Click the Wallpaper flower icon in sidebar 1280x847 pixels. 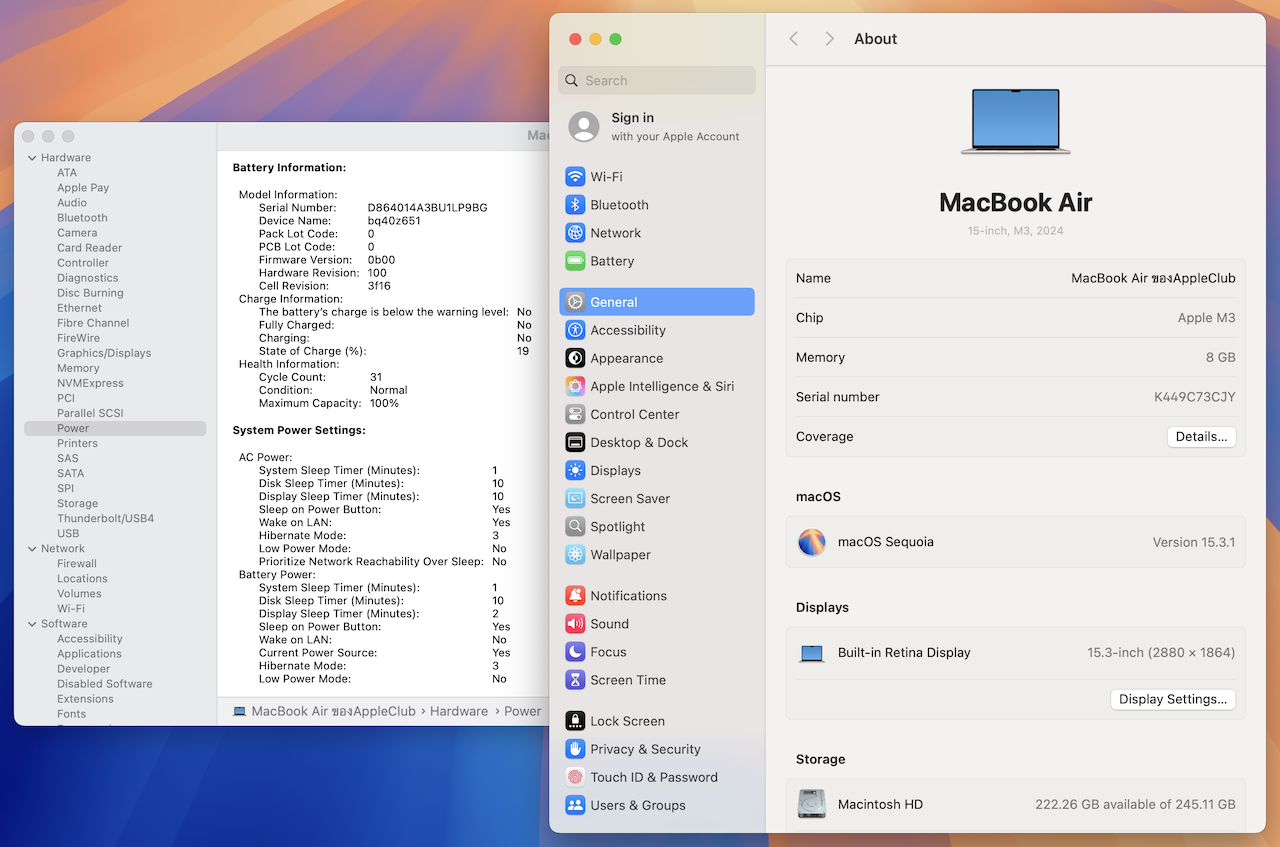(575, 554)
